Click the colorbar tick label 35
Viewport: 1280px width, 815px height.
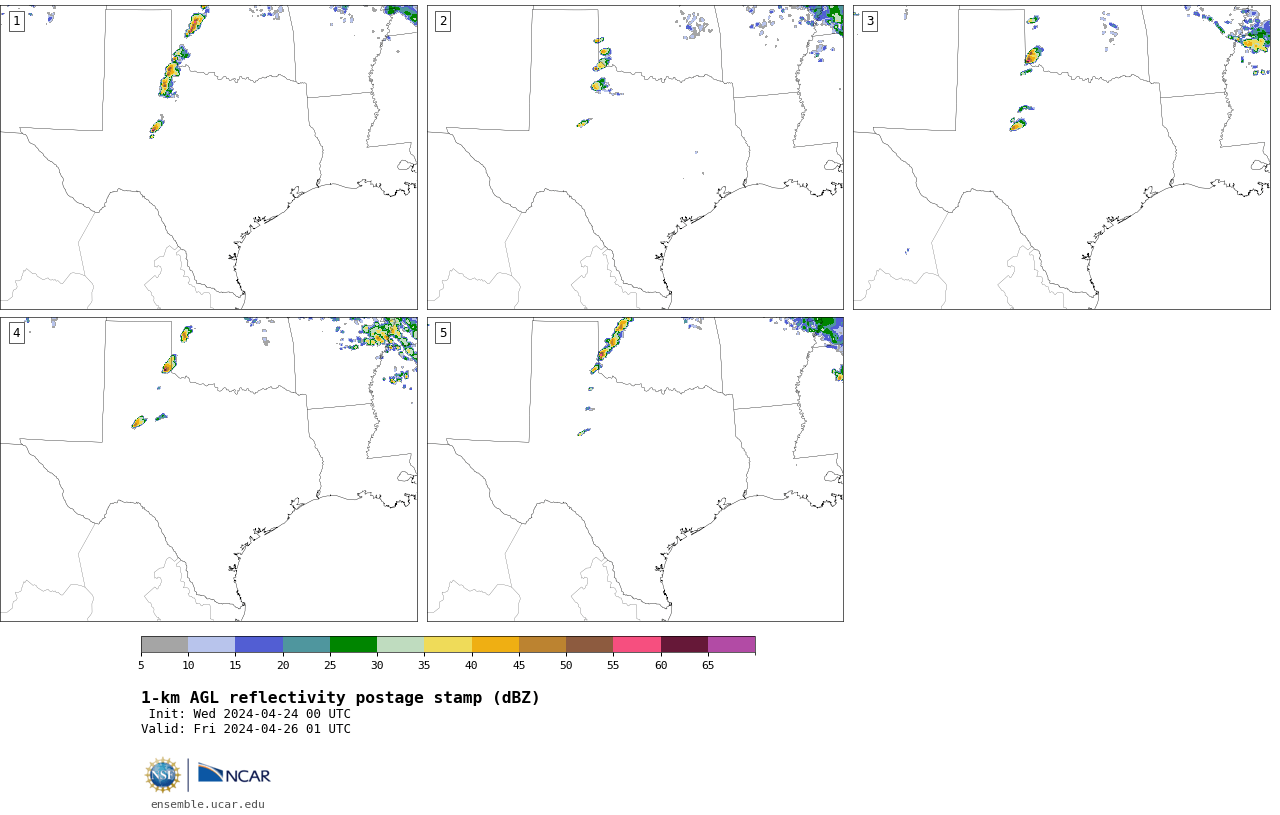pos(424,665)
